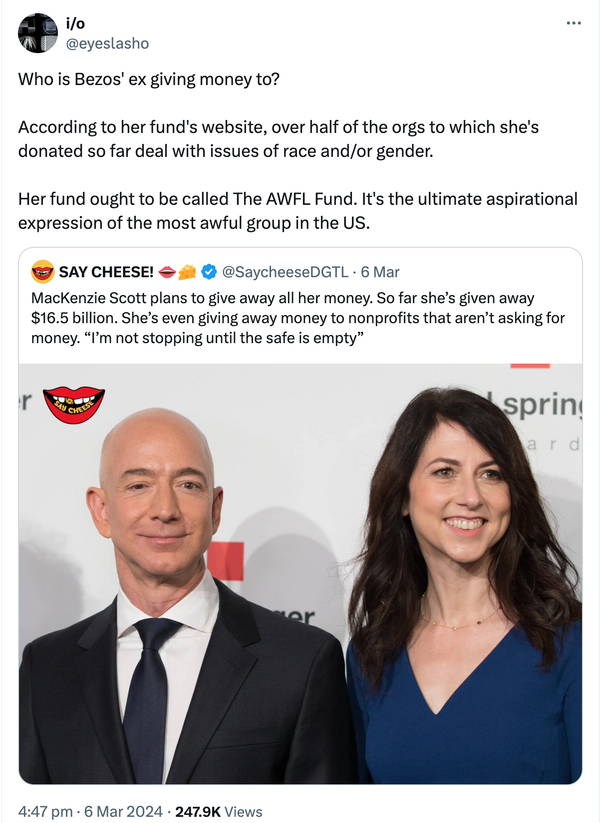
Task: Click the 6 Mar 2024 date
Action: [x=123, y=811]
